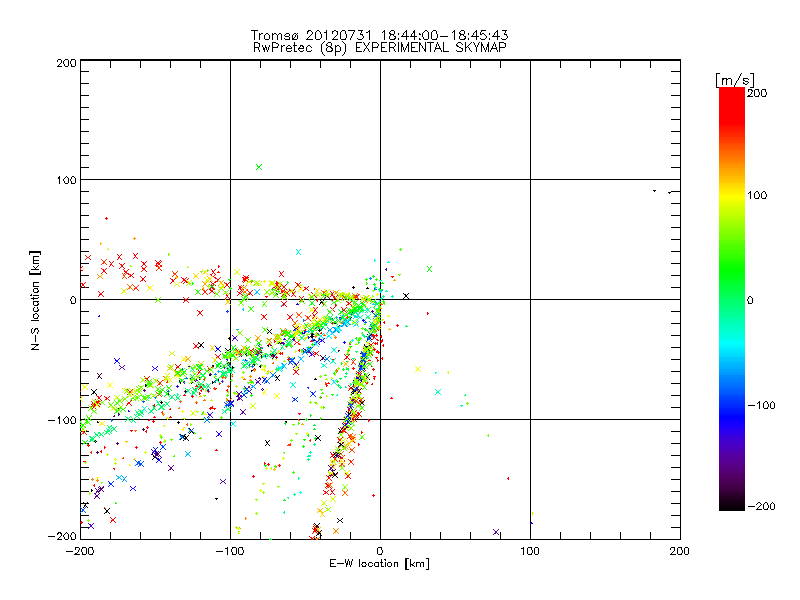The width and height of the screenshot is (800, 600).
Task: Click the x-axis tick label '100'
Action: tap(530, 551)
